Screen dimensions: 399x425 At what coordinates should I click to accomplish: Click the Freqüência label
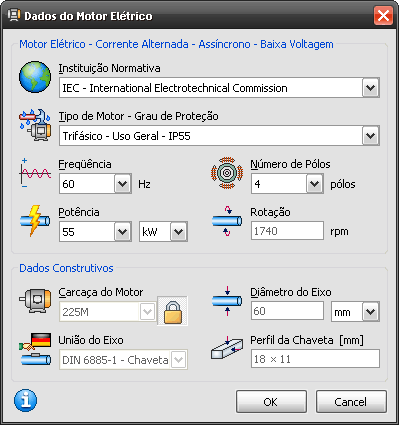[x=85, y=164]
